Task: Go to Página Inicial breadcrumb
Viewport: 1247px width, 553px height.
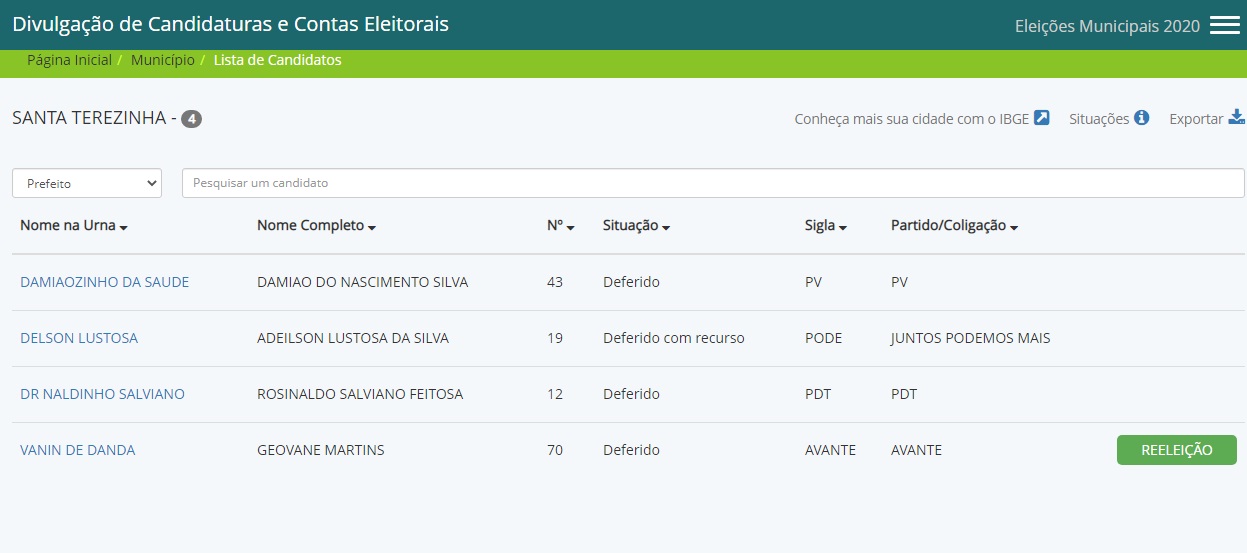Action: click(69, 60)
